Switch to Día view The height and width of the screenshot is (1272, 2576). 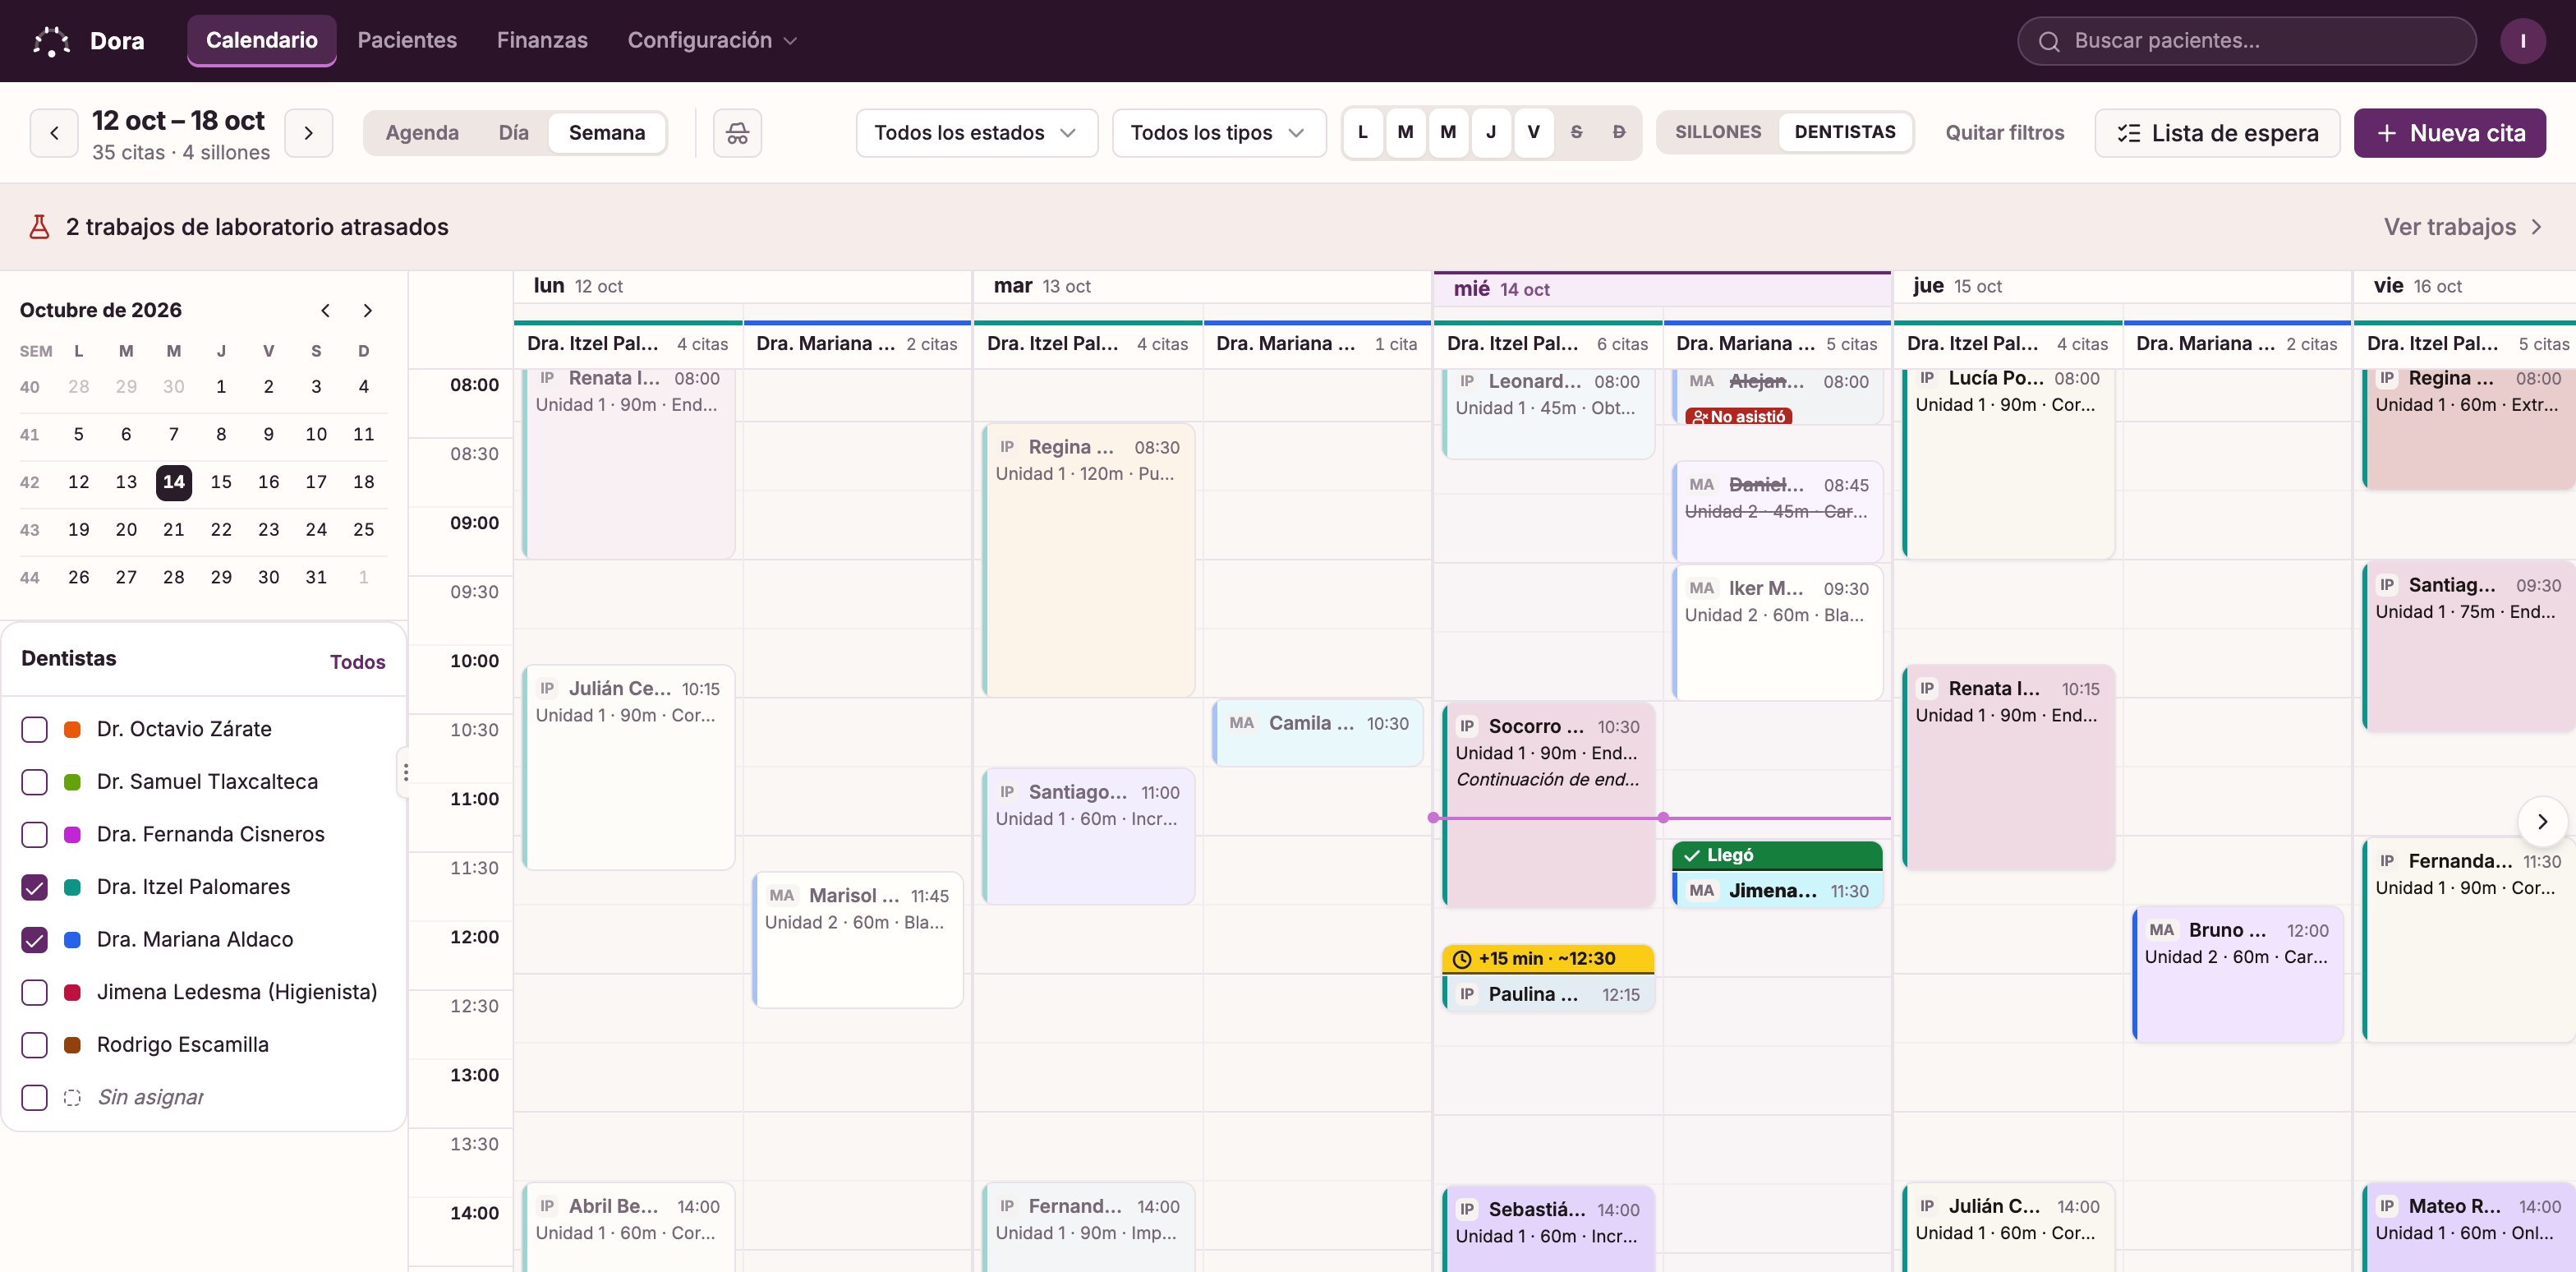point(513,133)
